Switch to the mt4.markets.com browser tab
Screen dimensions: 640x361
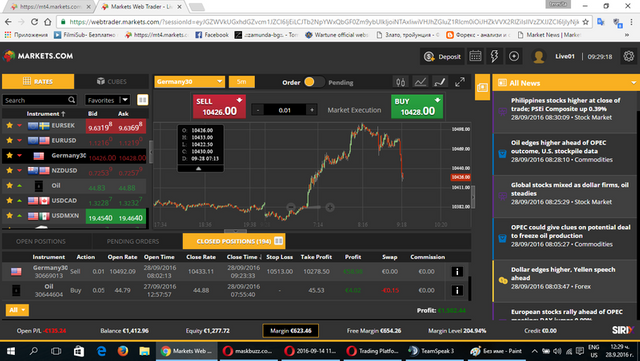point(50,7)
